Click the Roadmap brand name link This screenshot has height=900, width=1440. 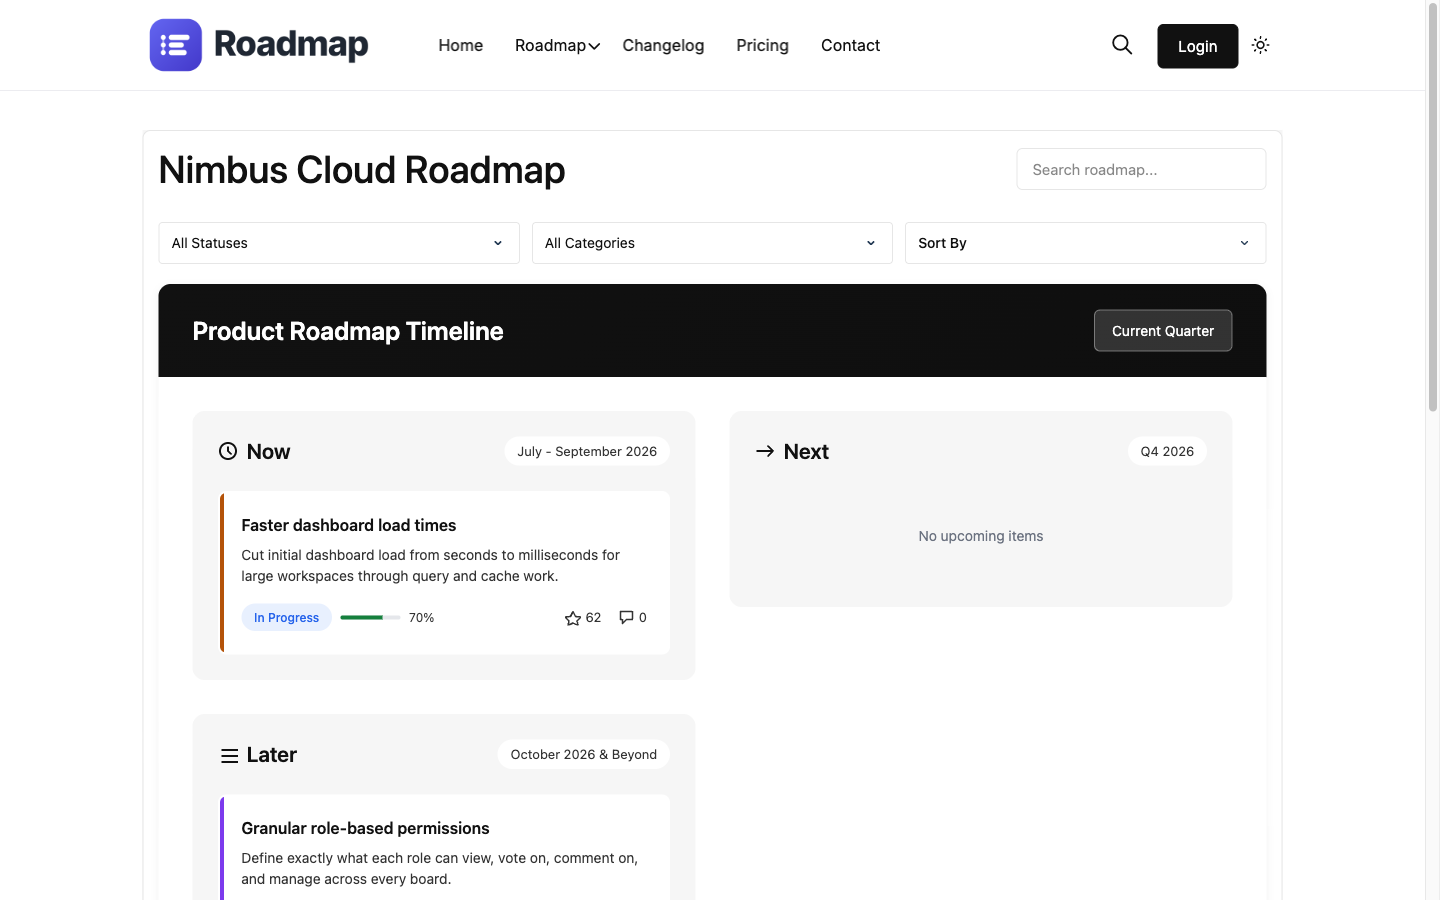pos(291,45)
